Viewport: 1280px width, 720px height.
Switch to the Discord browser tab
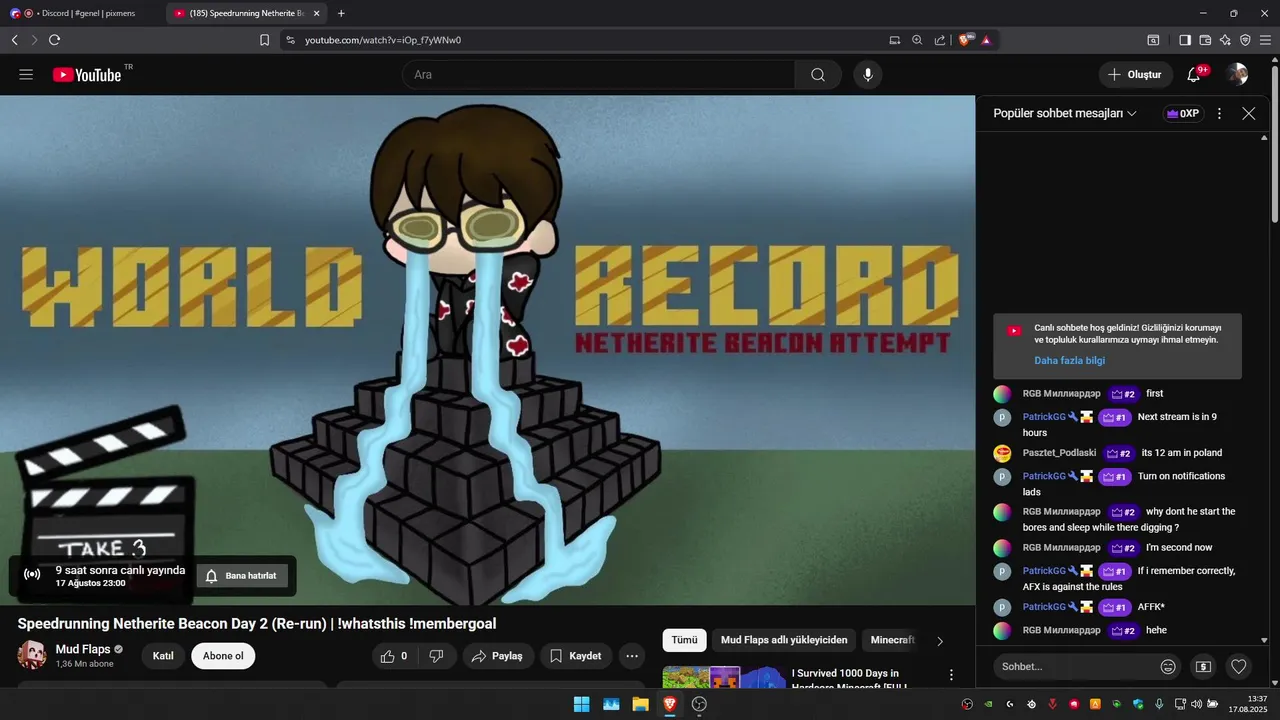(82, 13)
